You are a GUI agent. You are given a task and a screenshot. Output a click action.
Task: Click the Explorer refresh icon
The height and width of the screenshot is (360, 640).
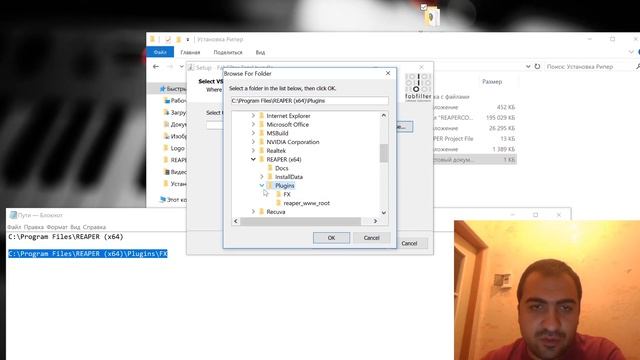pos(538,66)
